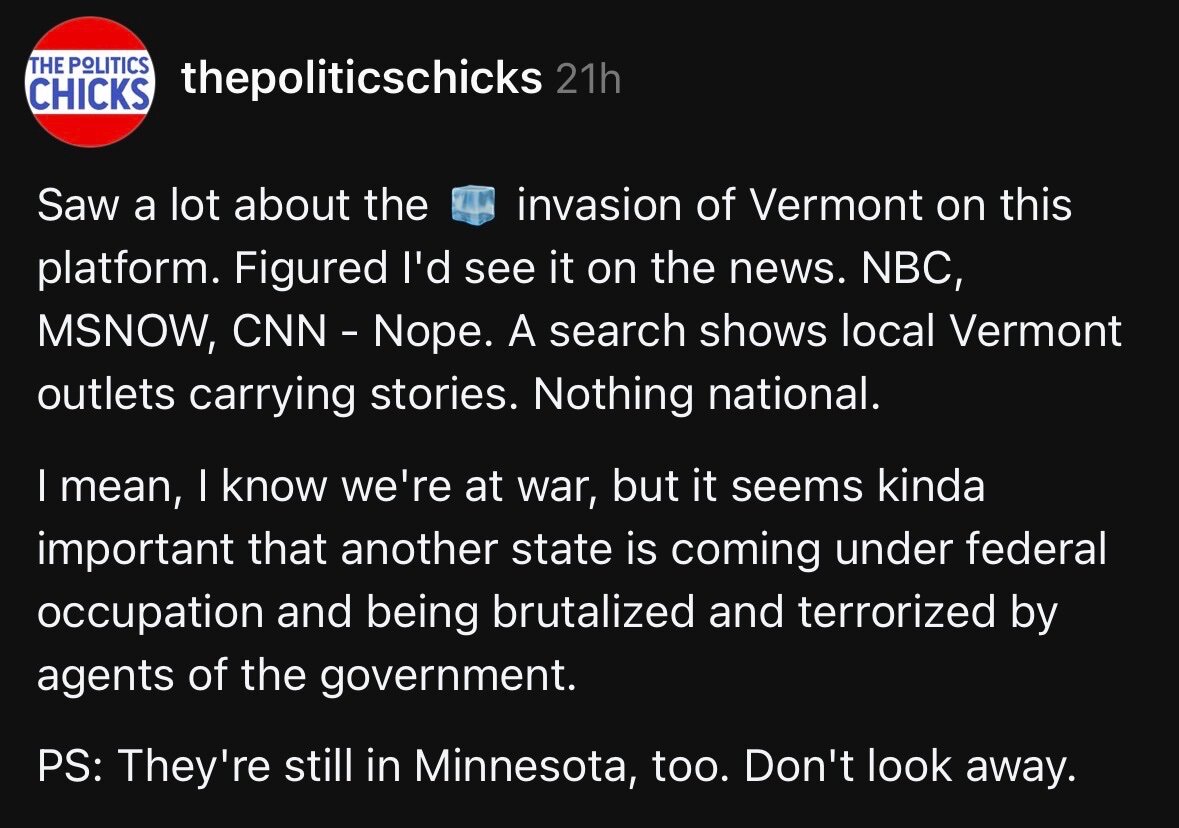This screenshot has height=828, width=1179.
Task: Open The Politics Chicks profile avatar
Action: (91, 81)
